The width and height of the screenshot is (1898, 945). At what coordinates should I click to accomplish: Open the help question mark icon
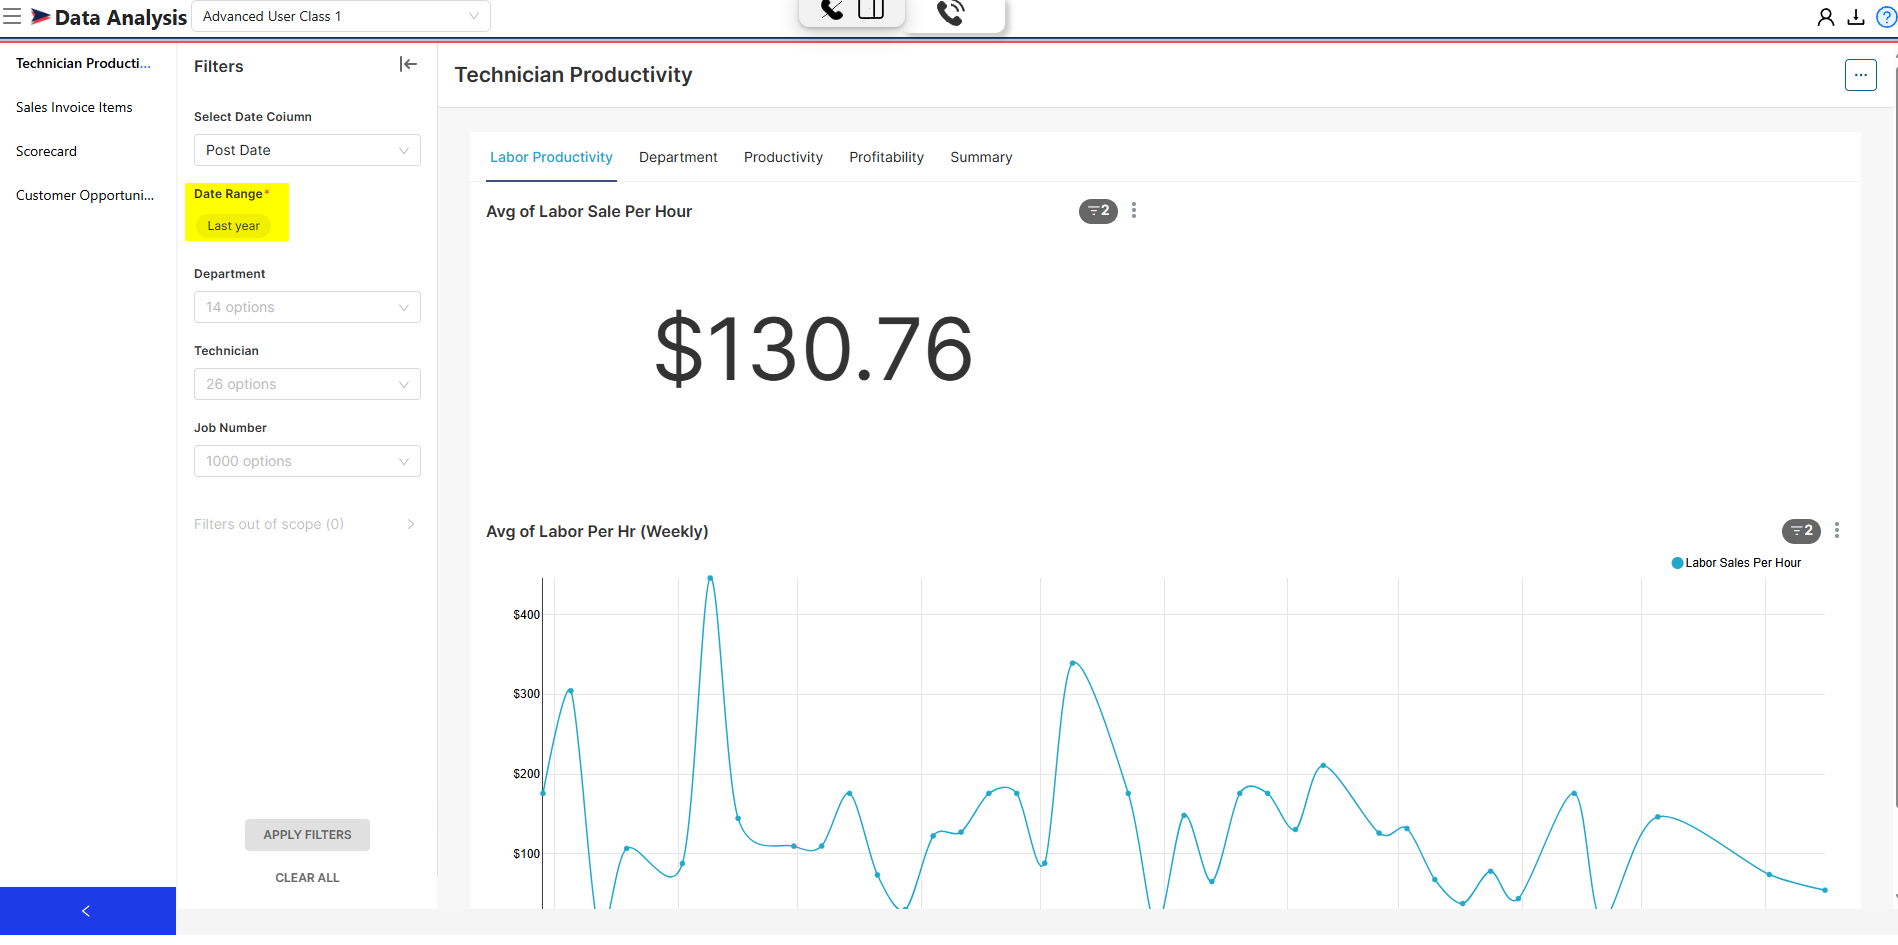tap(1886, 17)
